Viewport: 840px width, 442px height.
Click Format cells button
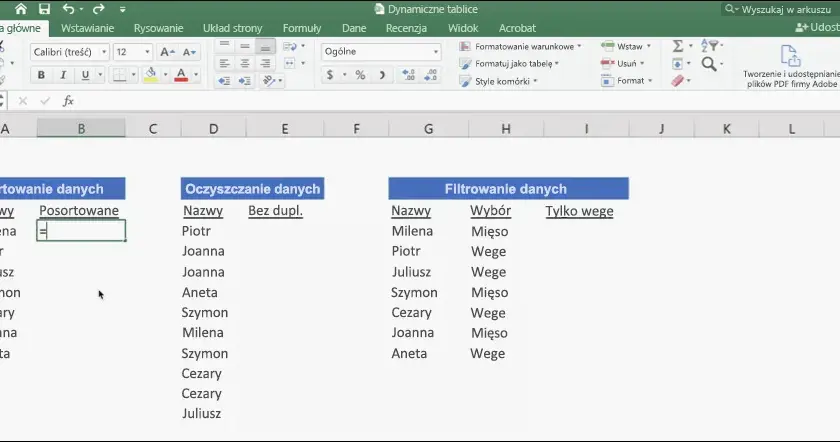626,81
